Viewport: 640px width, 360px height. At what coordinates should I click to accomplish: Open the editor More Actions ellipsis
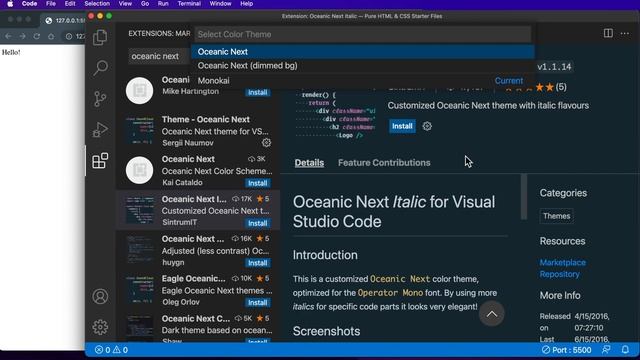624,33
